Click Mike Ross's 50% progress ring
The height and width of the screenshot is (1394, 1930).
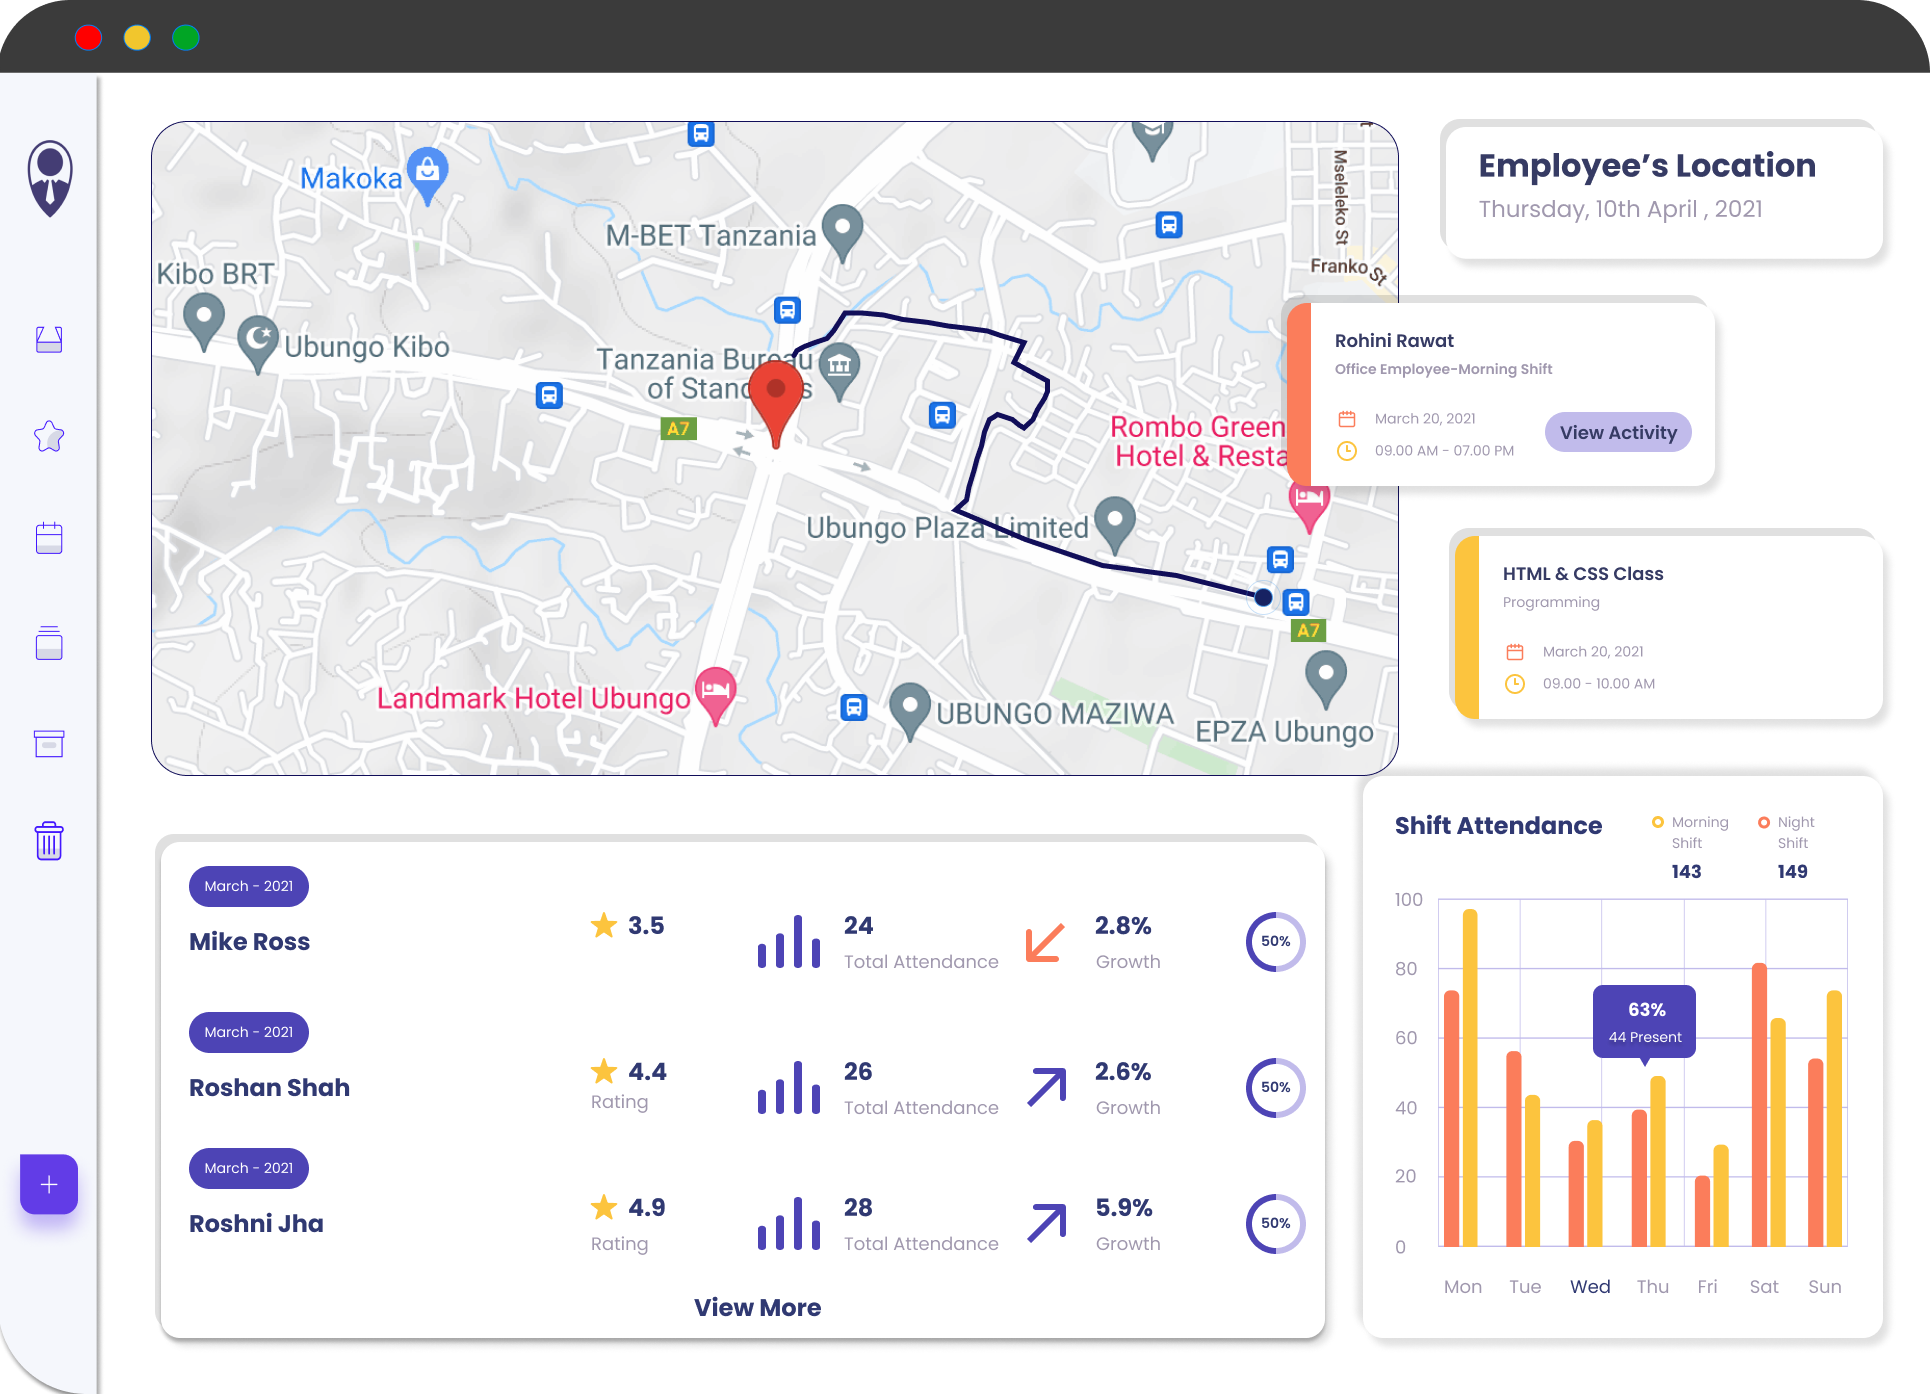pyautogui.click(x=1275, y=941)
